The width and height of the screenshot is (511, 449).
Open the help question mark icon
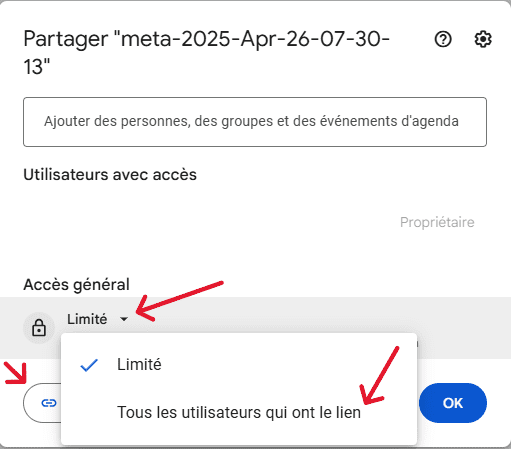click(x=443, y=39)
